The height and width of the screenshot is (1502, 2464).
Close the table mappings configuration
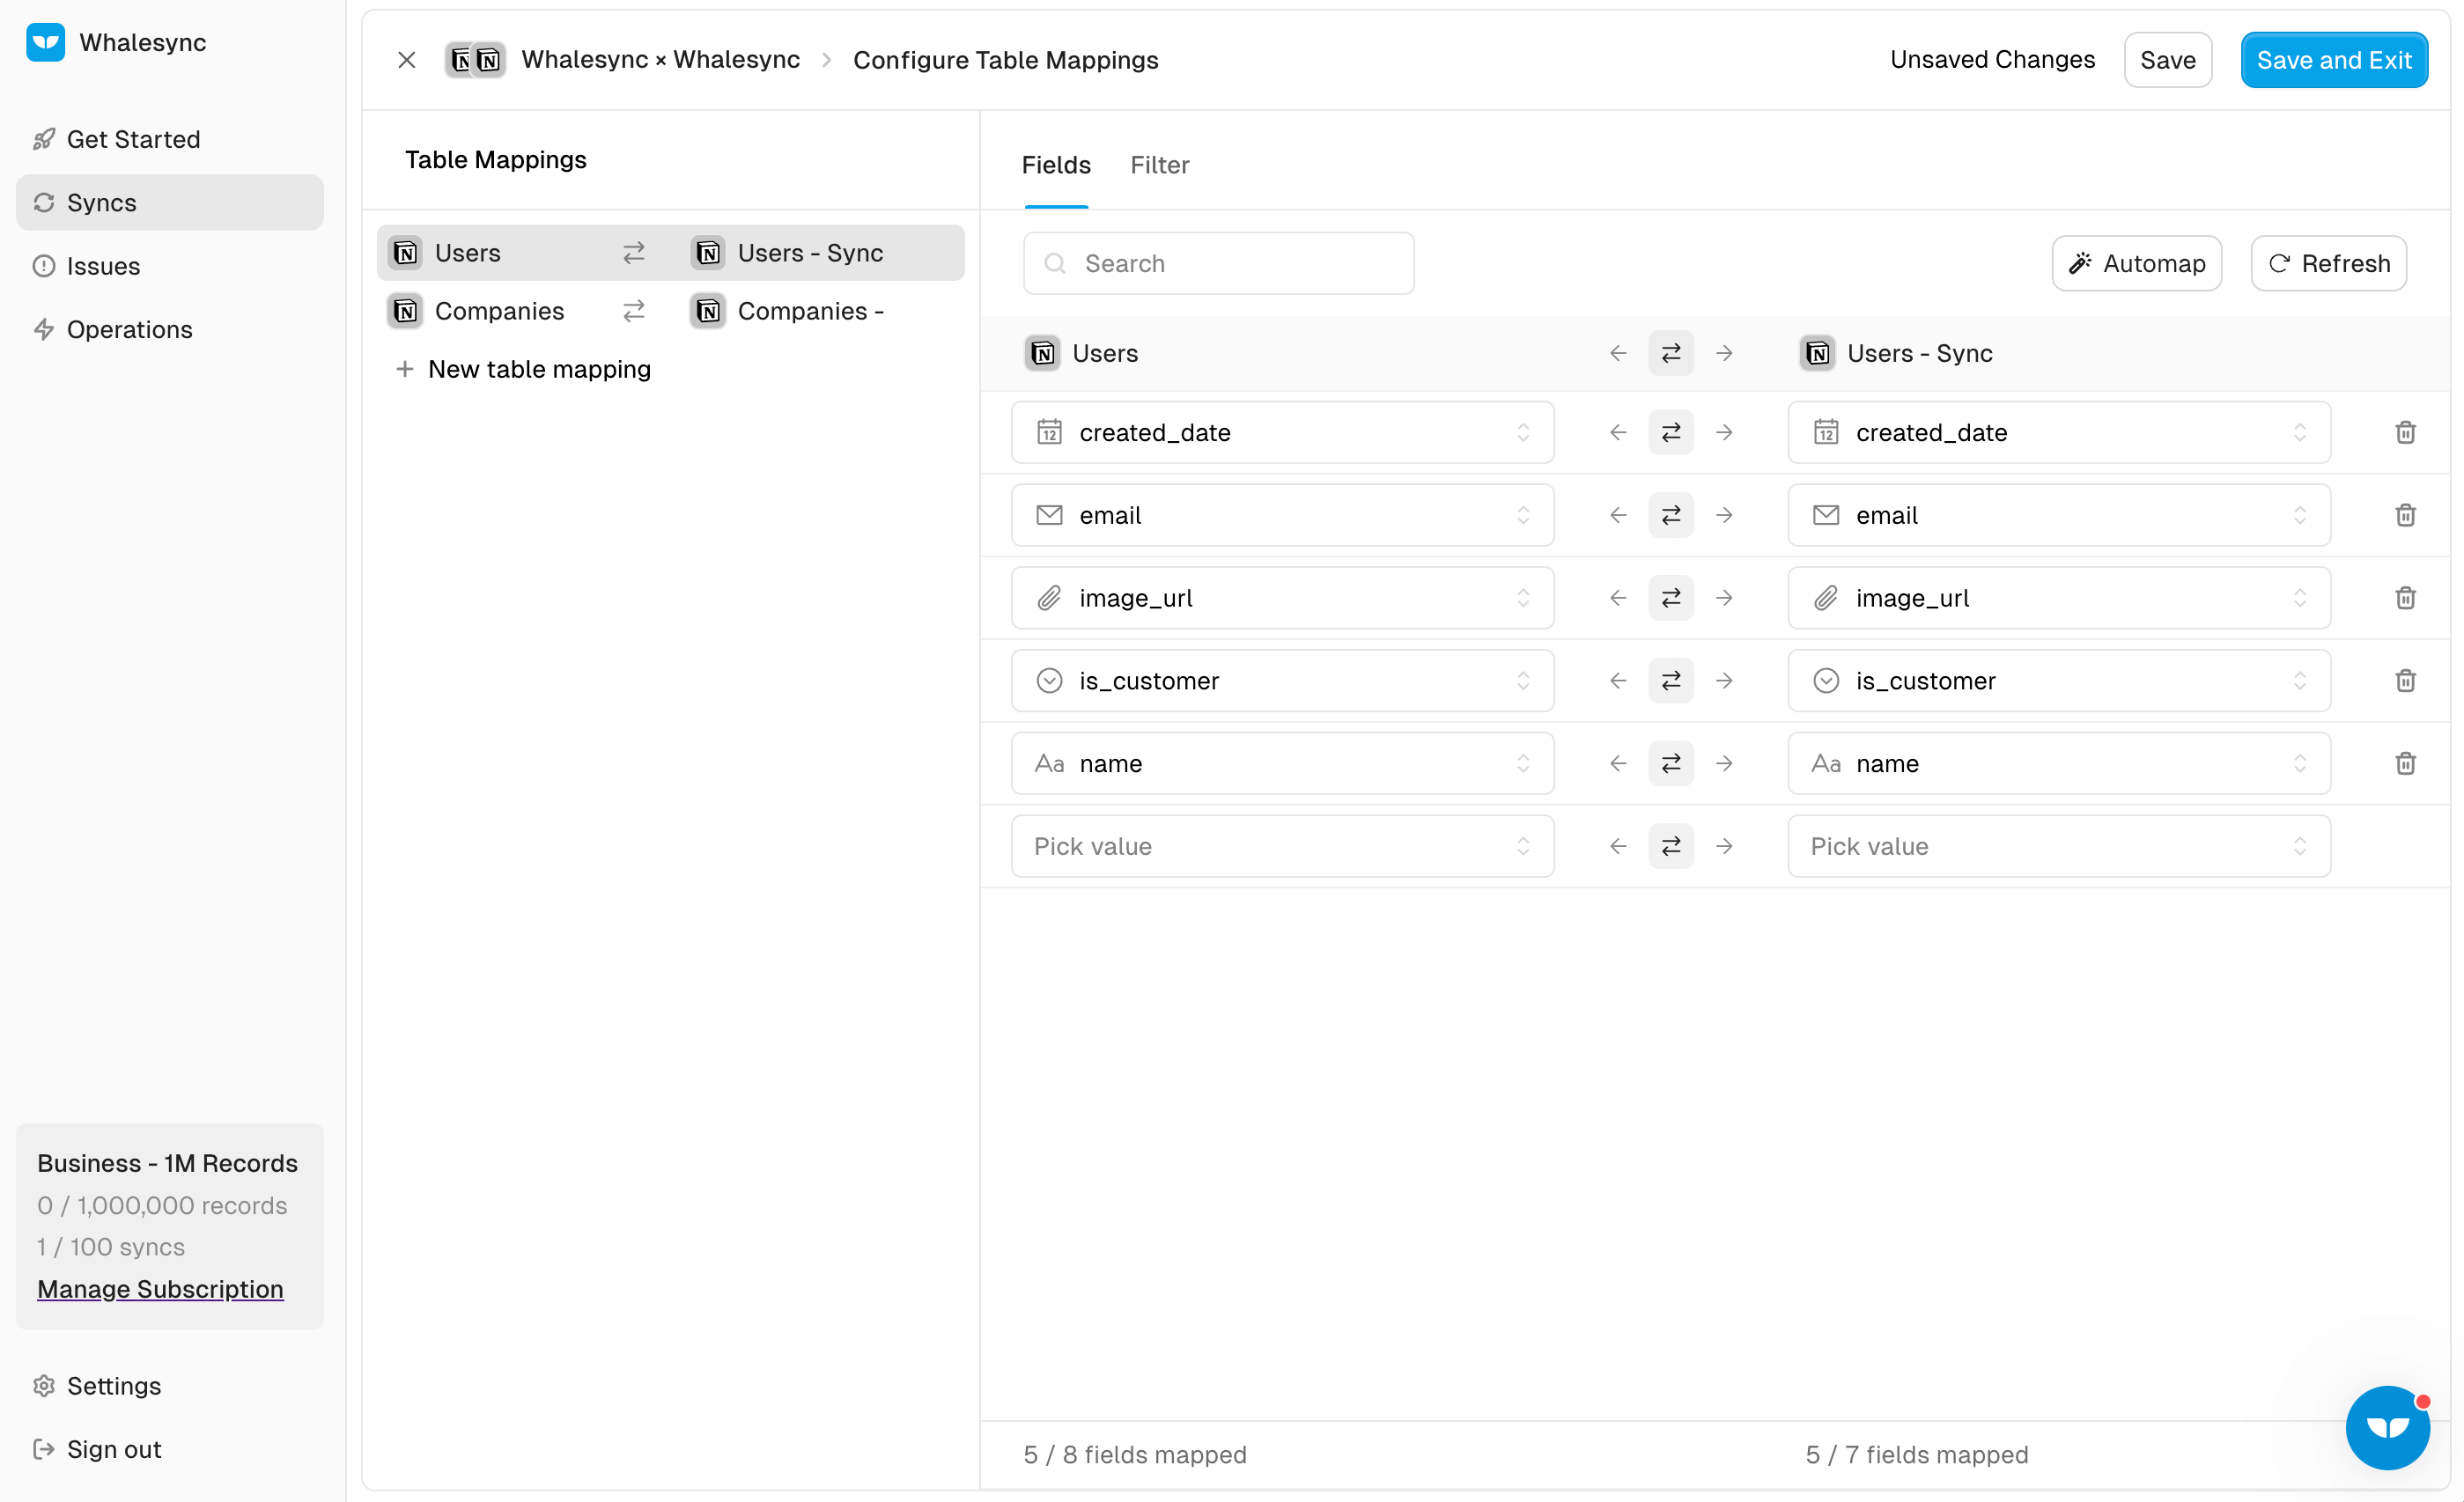pyautogui.click(x=406, y=60)
